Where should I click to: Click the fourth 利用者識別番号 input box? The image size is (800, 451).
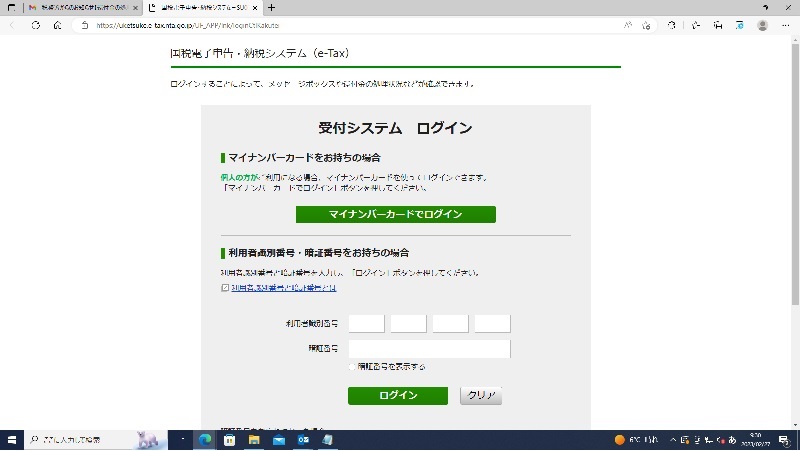click(492, 323)
